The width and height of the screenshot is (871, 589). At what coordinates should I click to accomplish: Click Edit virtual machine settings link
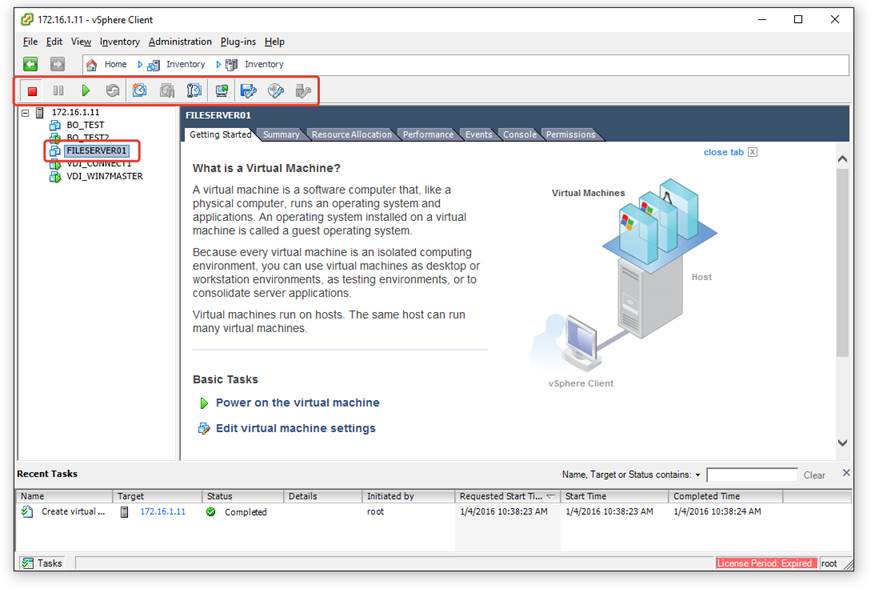tap(296, 428)
